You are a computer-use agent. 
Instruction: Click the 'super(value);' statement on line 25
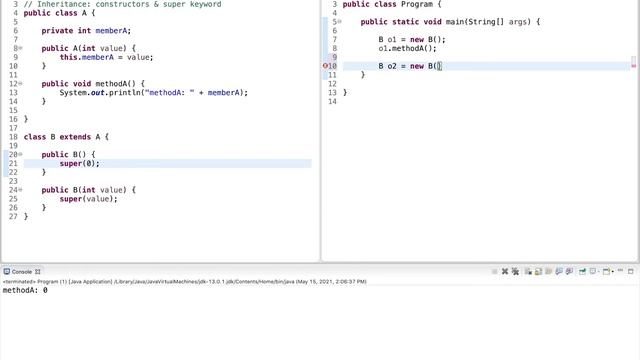[88, 199]
